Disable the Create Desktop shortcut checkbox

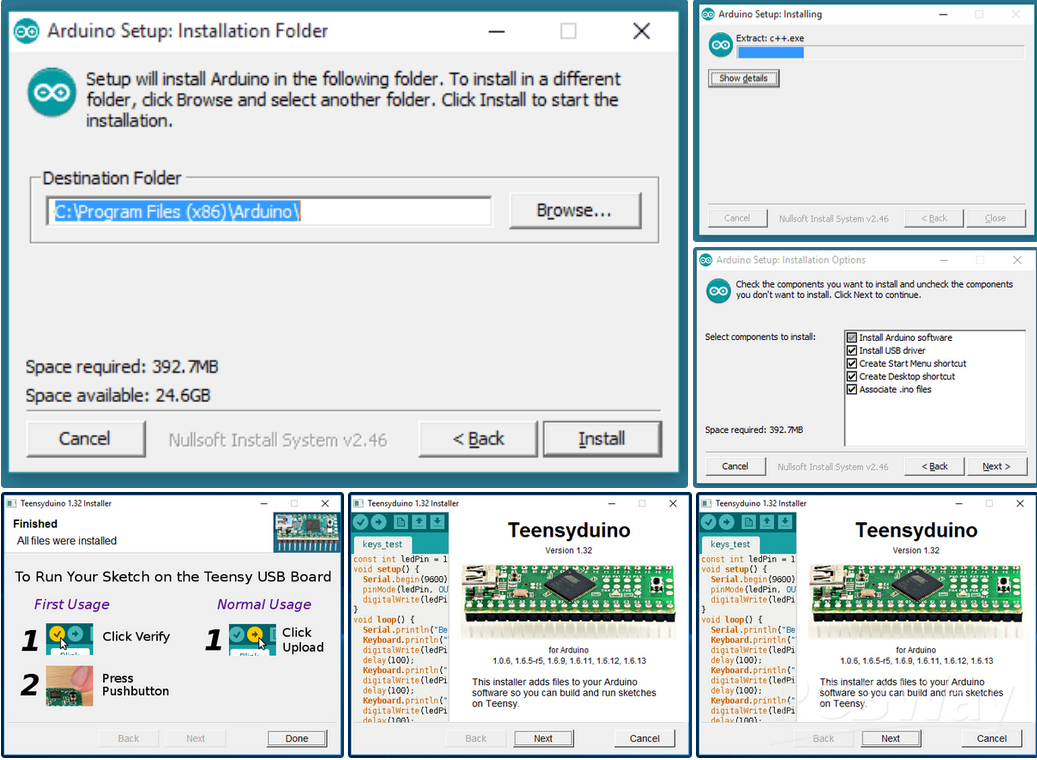[852, 377]
